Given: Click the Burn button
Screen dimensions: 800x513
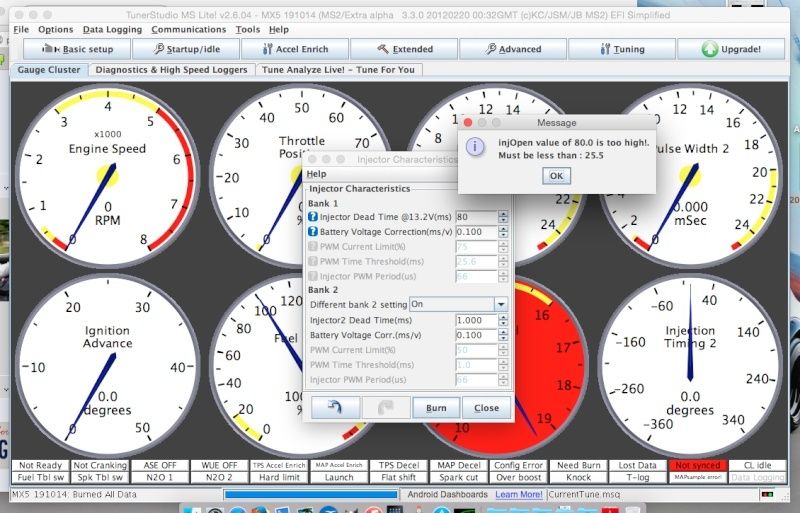Looking at the screenshot, I should click(436, 407).
